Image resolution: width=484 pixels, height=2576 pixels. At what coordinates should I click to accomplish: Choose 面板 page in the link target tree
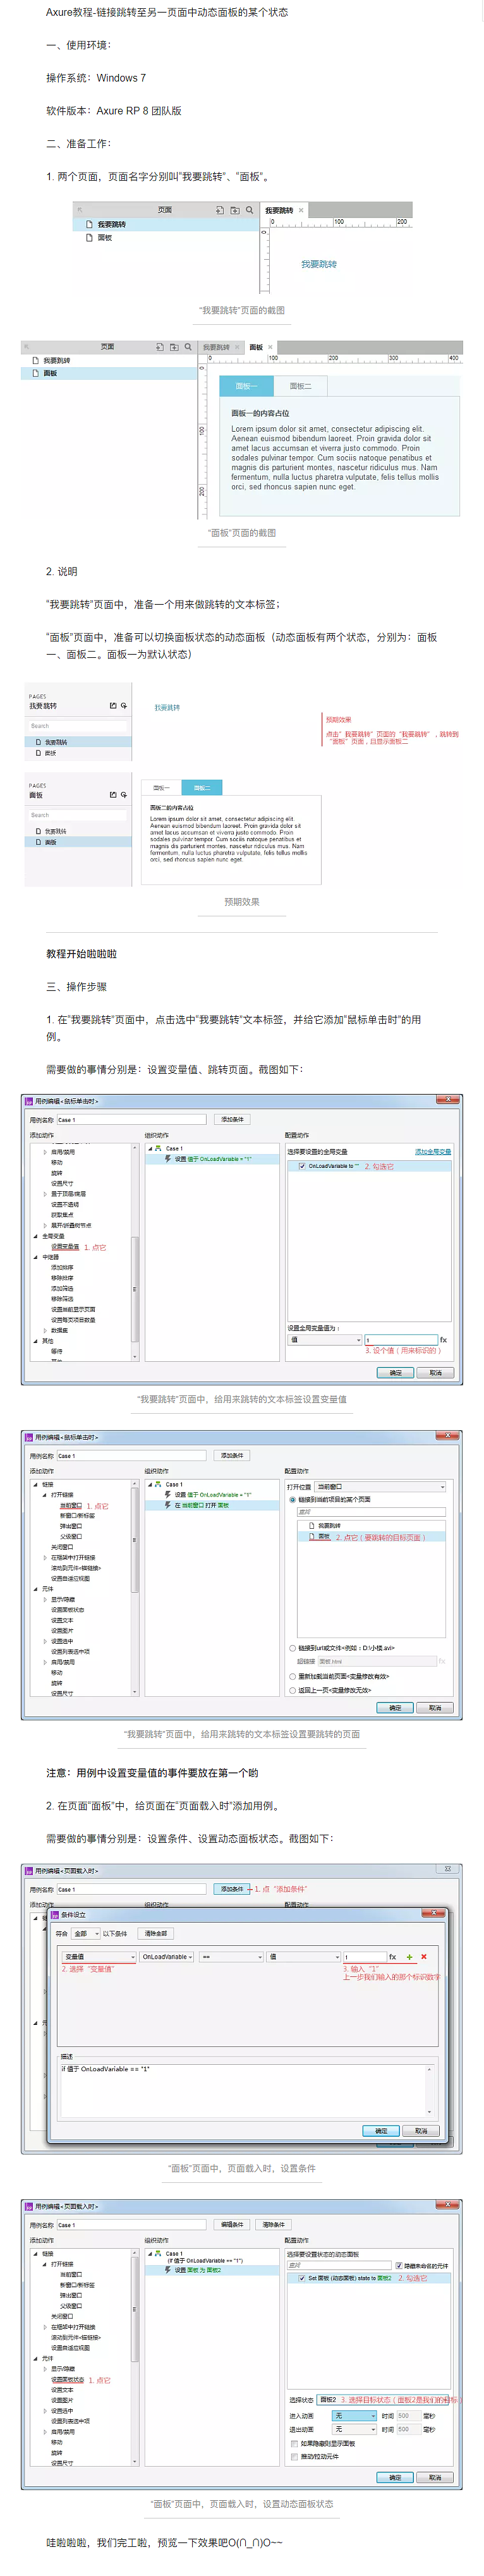tap(324, 1537)
